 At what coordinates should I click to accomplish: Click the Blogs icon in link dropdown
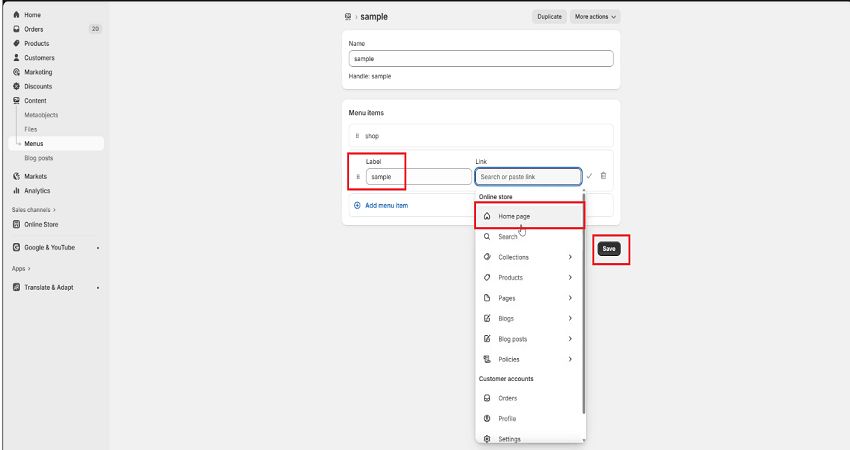[487, 318]
